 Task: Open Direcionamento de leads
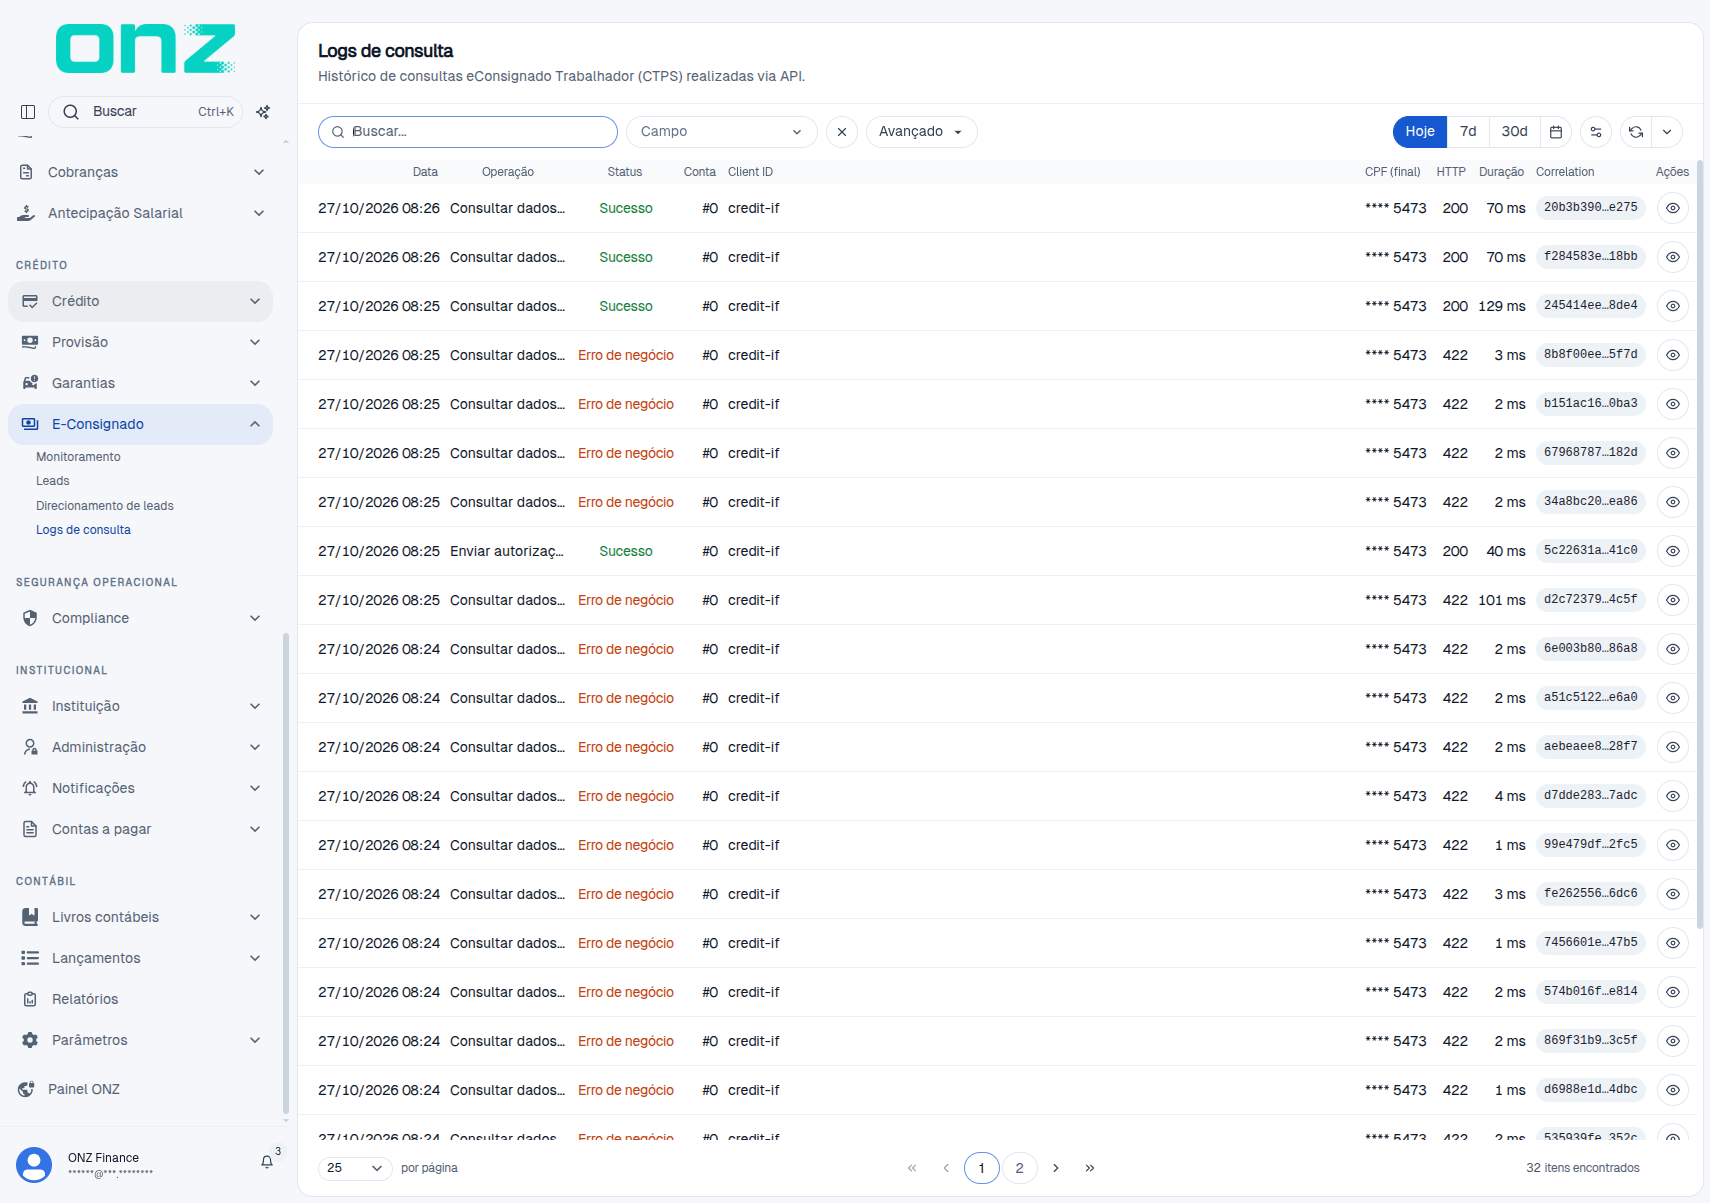[105, 506]
